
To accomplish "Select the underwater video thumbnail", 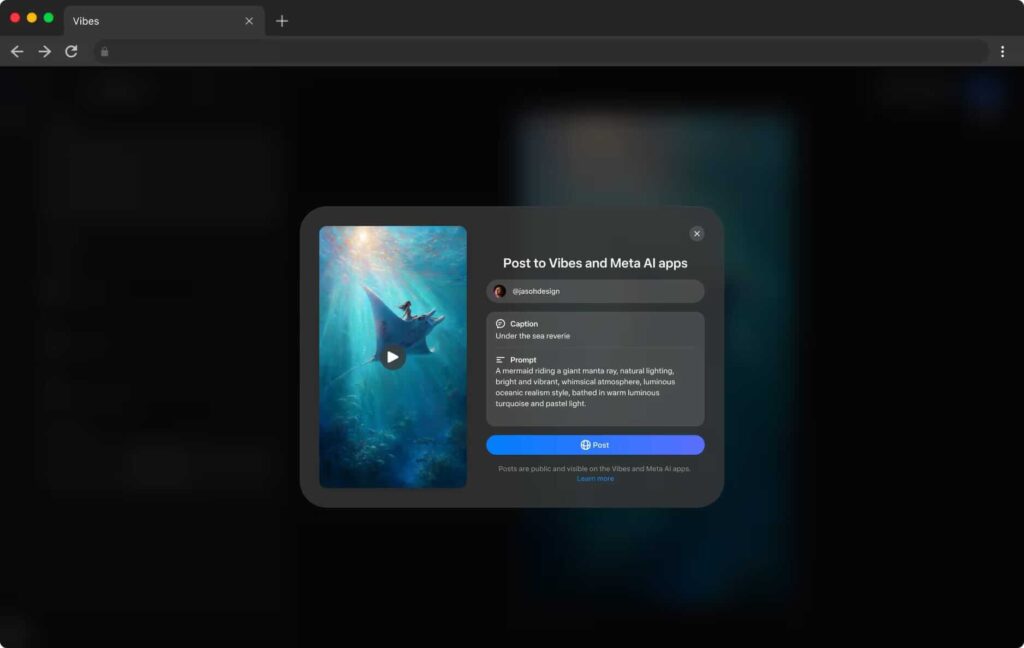I will pos(392,356).
